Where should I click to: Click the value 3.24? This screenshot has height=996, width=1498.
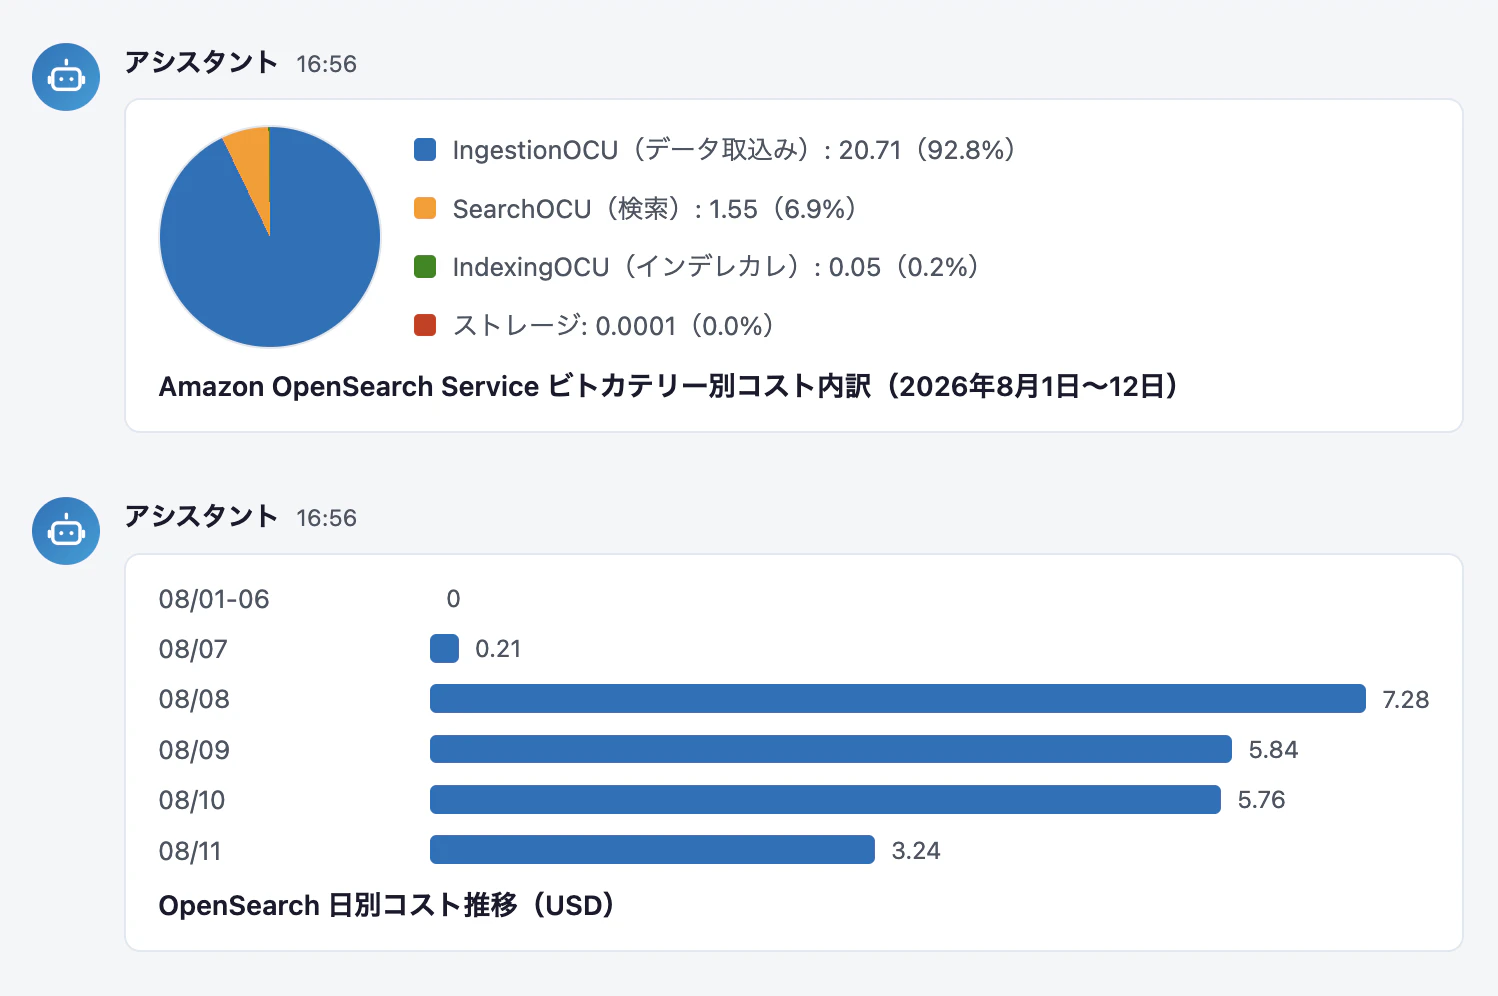pos(916,851)
